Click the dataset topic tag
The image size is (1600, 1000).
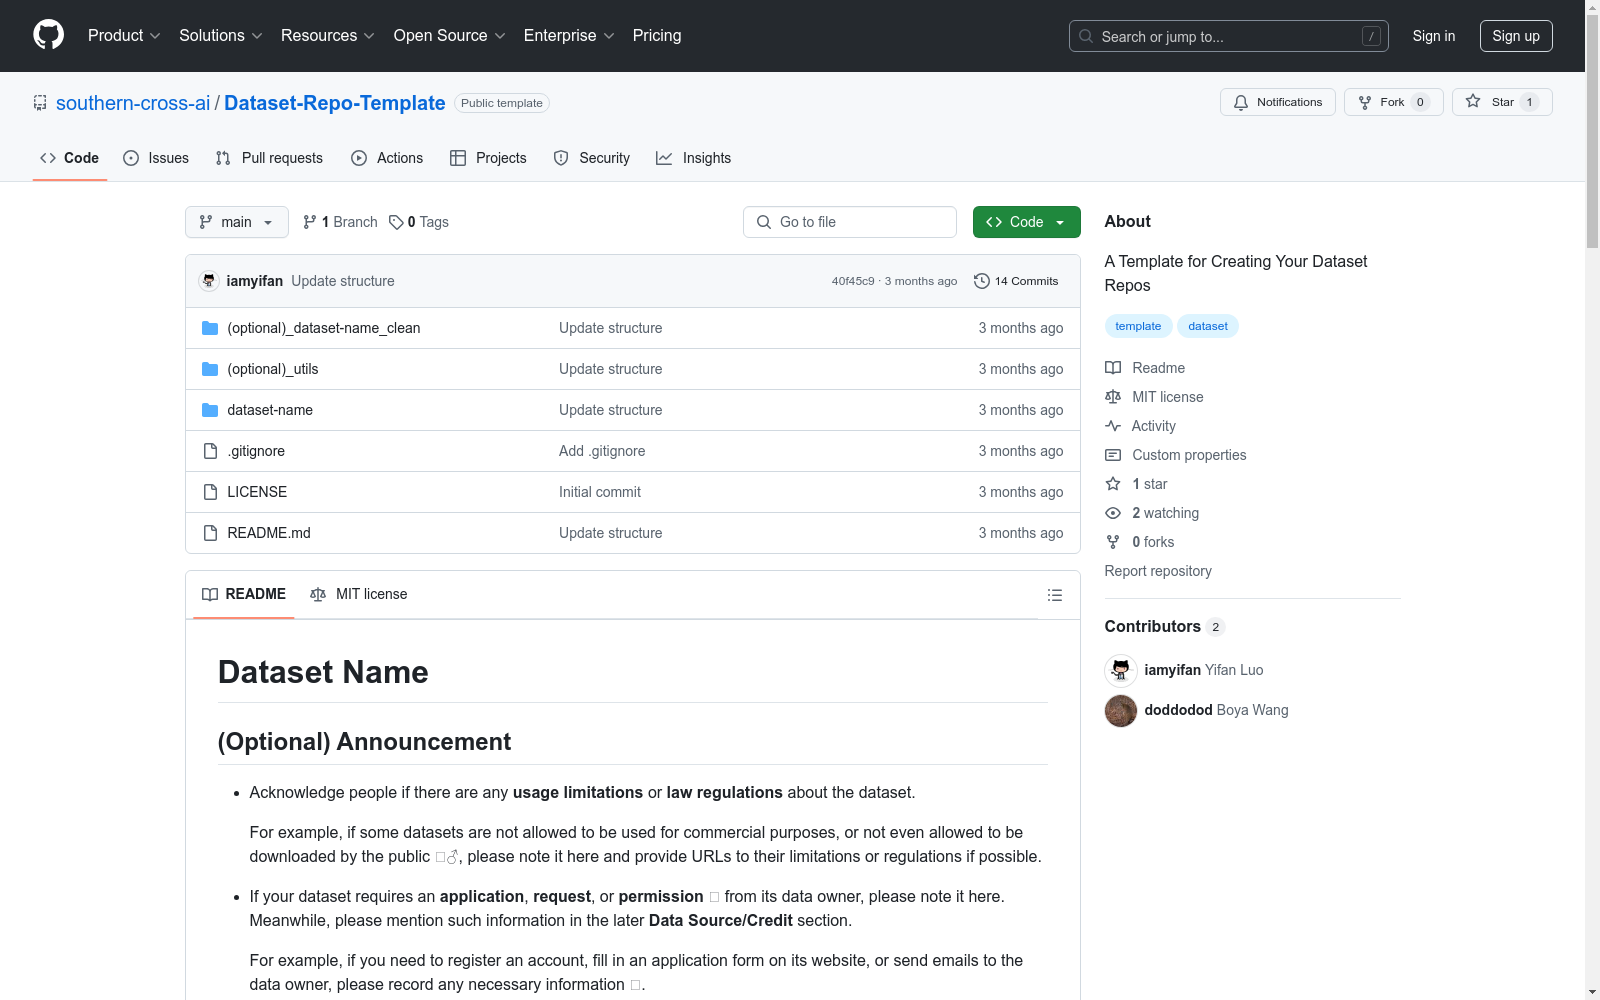1208,326
